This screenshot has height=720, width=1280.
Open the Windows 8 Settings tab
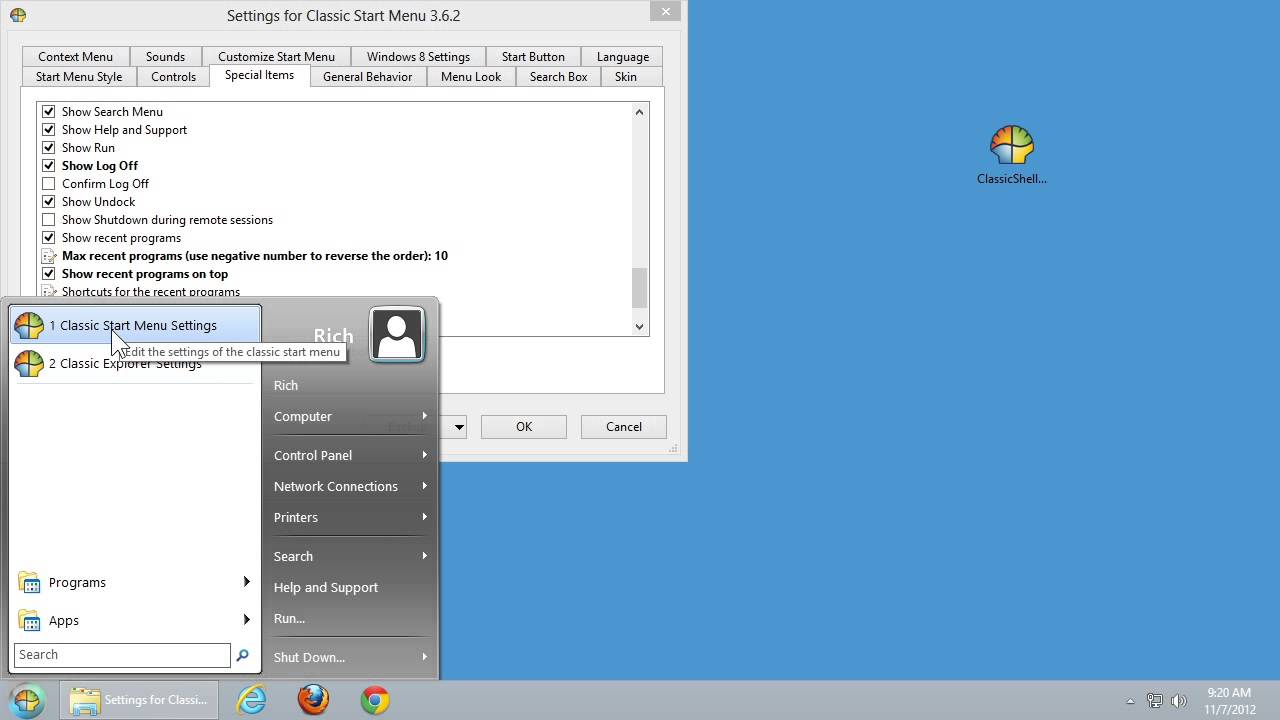click(x=418, y=56)
